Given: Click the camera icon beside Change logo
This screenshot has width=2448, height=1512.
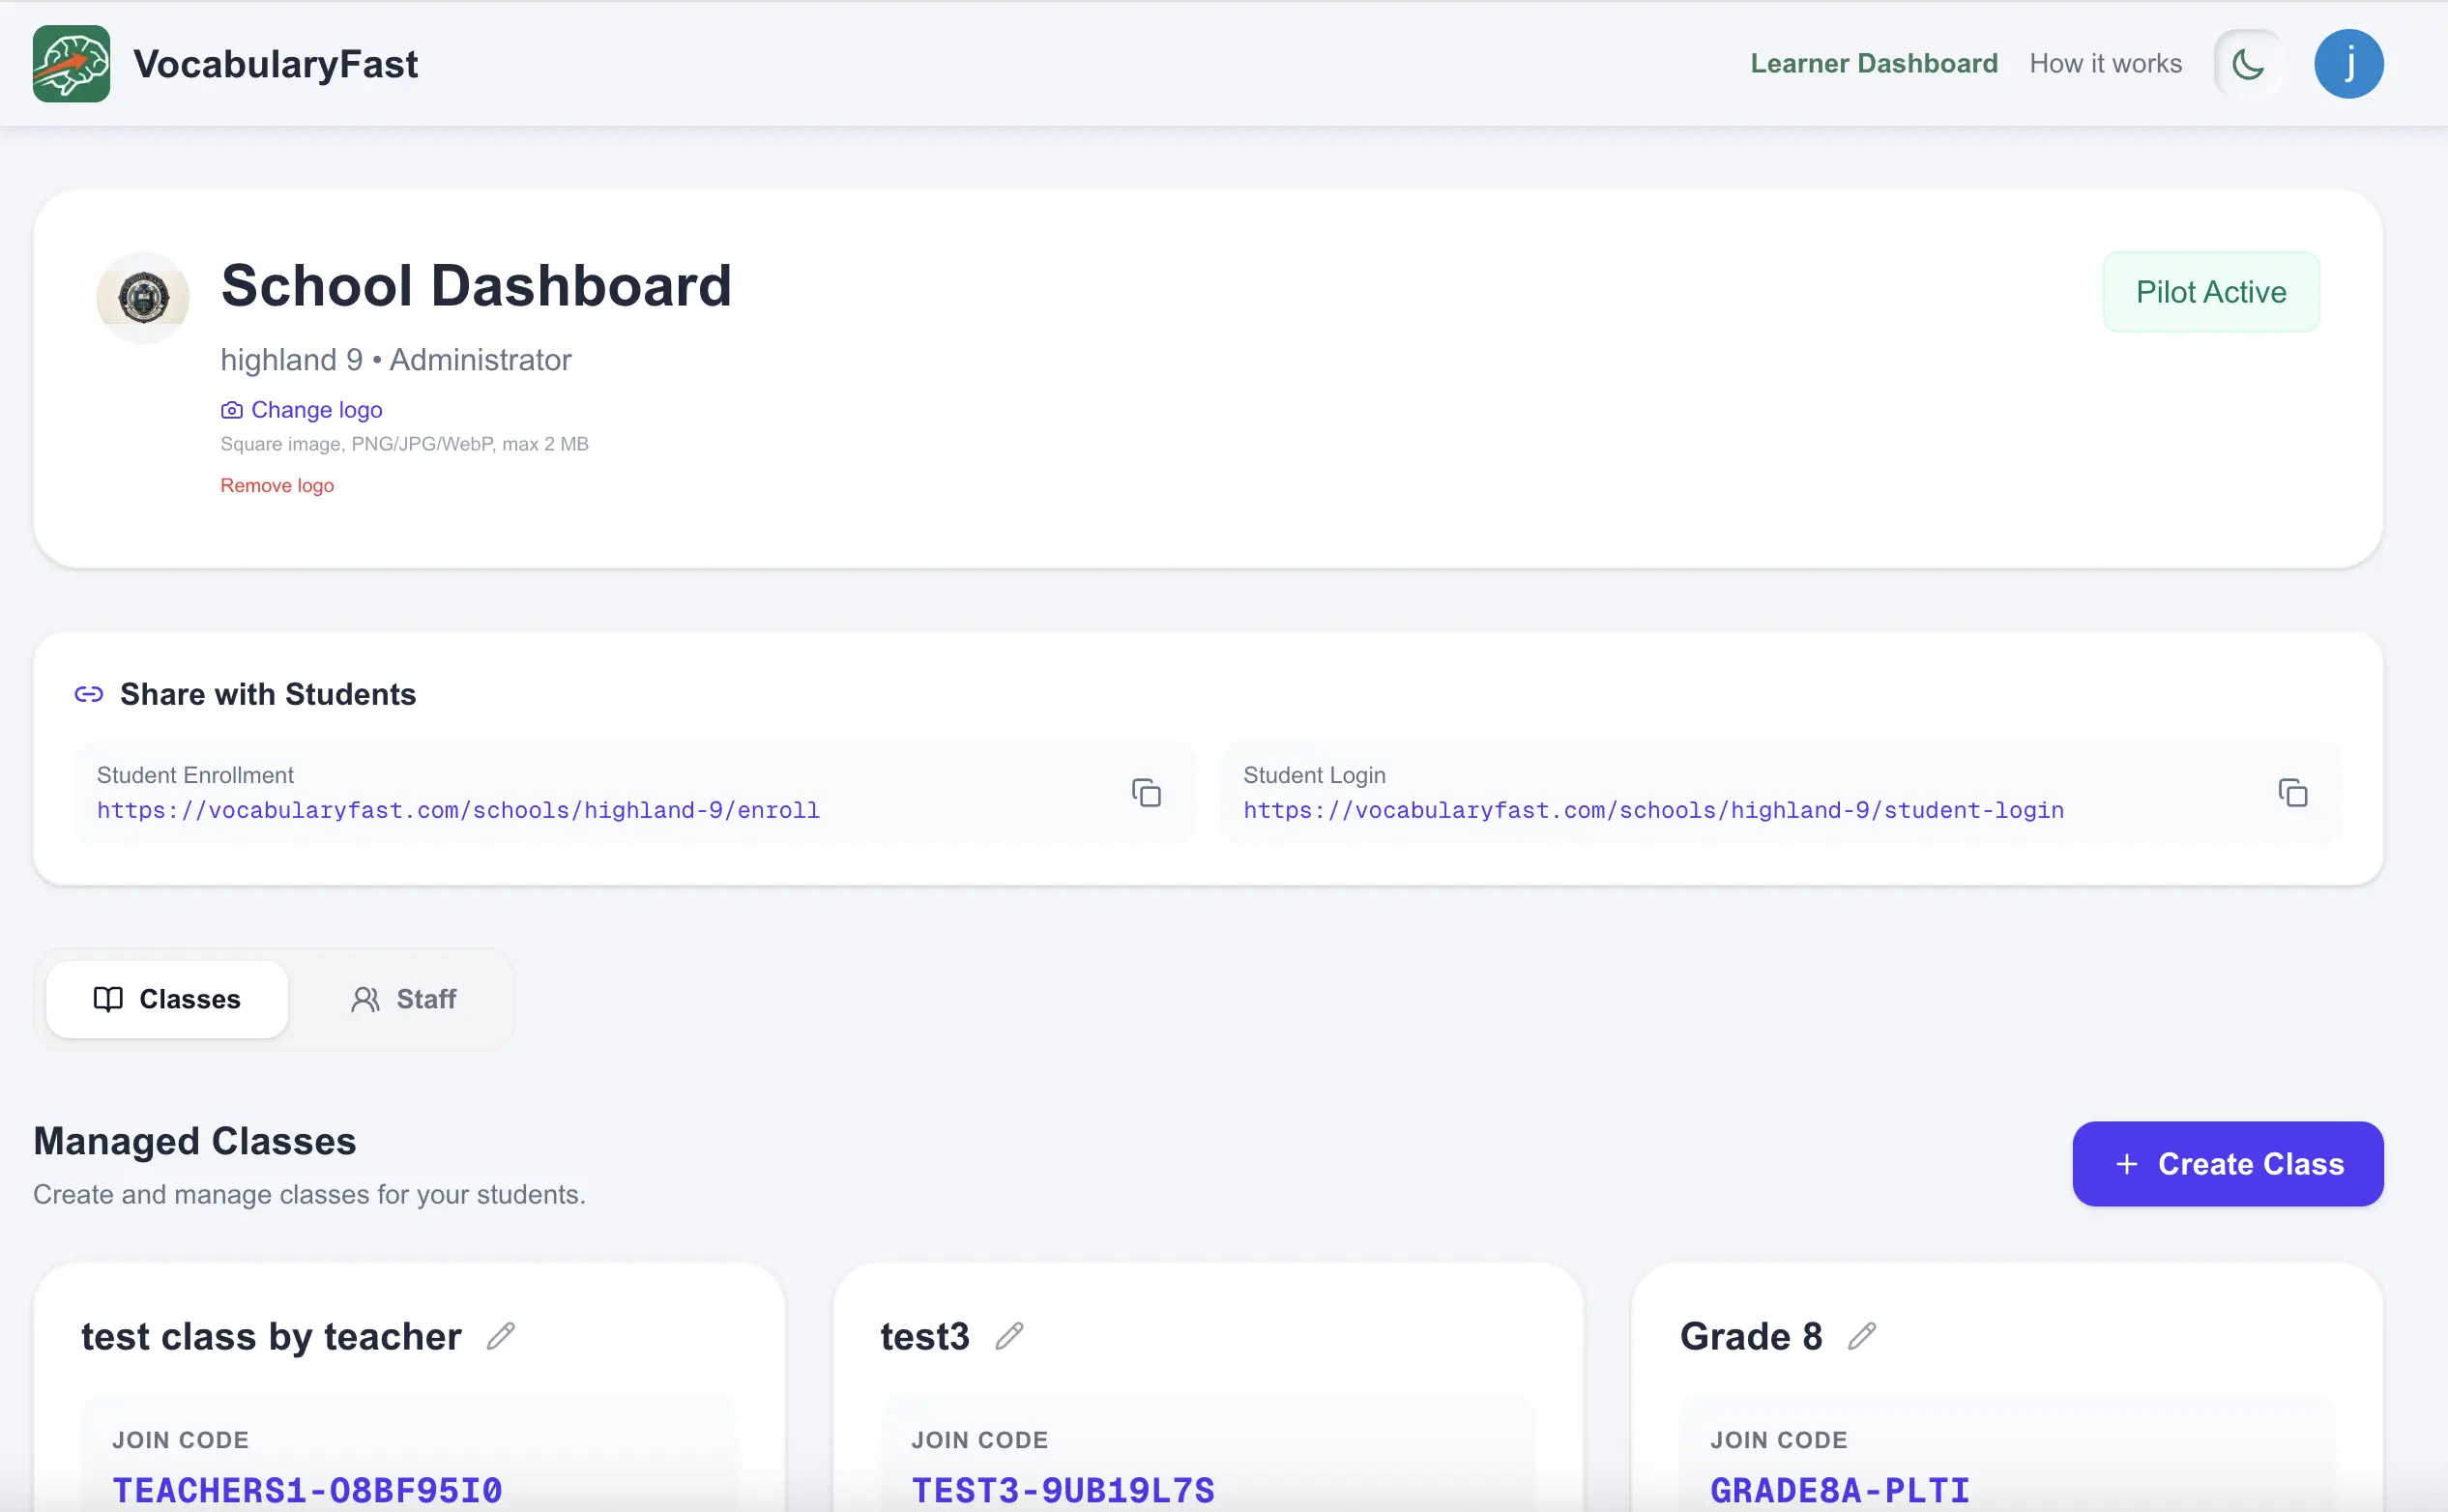Looking at the screenshot, I should point(231,409).
